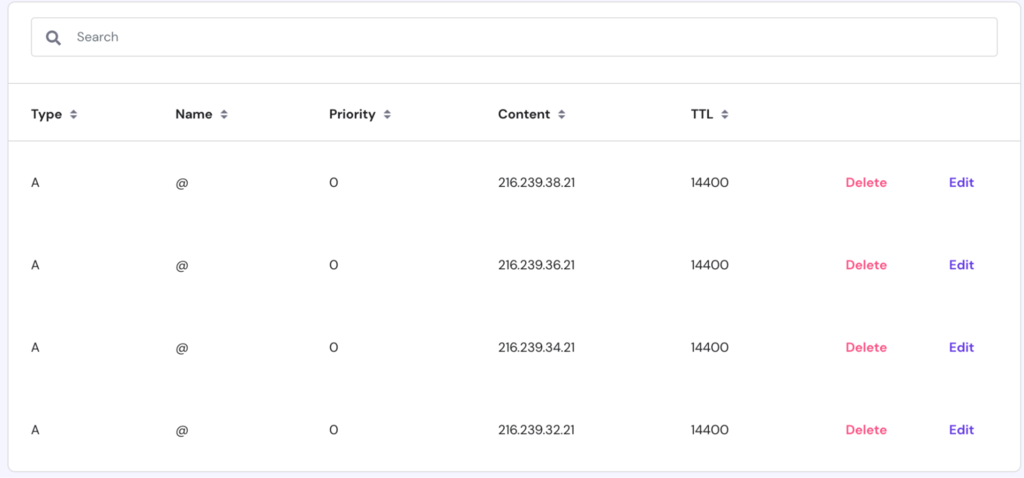
Task: Click the TTL value in 216.239.34.21 row
Action: (x=709, y=348)
